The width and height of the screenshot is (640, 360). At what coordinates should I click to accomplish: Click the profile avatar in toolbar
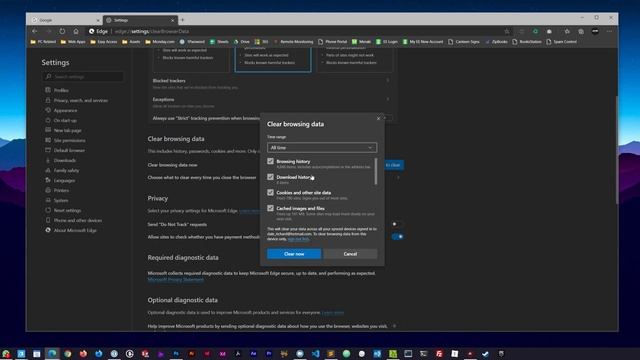pyautogui.click(x=595, y=31)
